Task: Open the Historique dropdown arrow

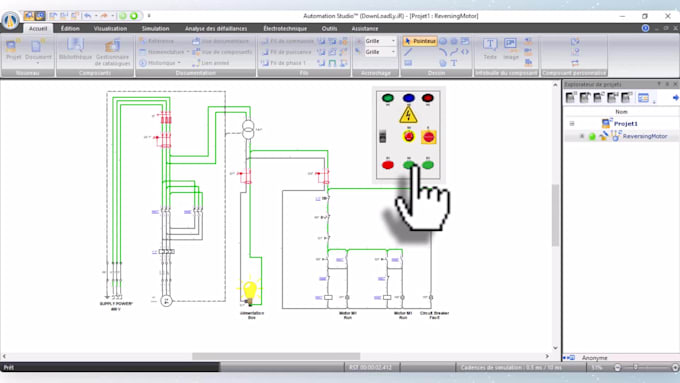Action: click(179, 63)
